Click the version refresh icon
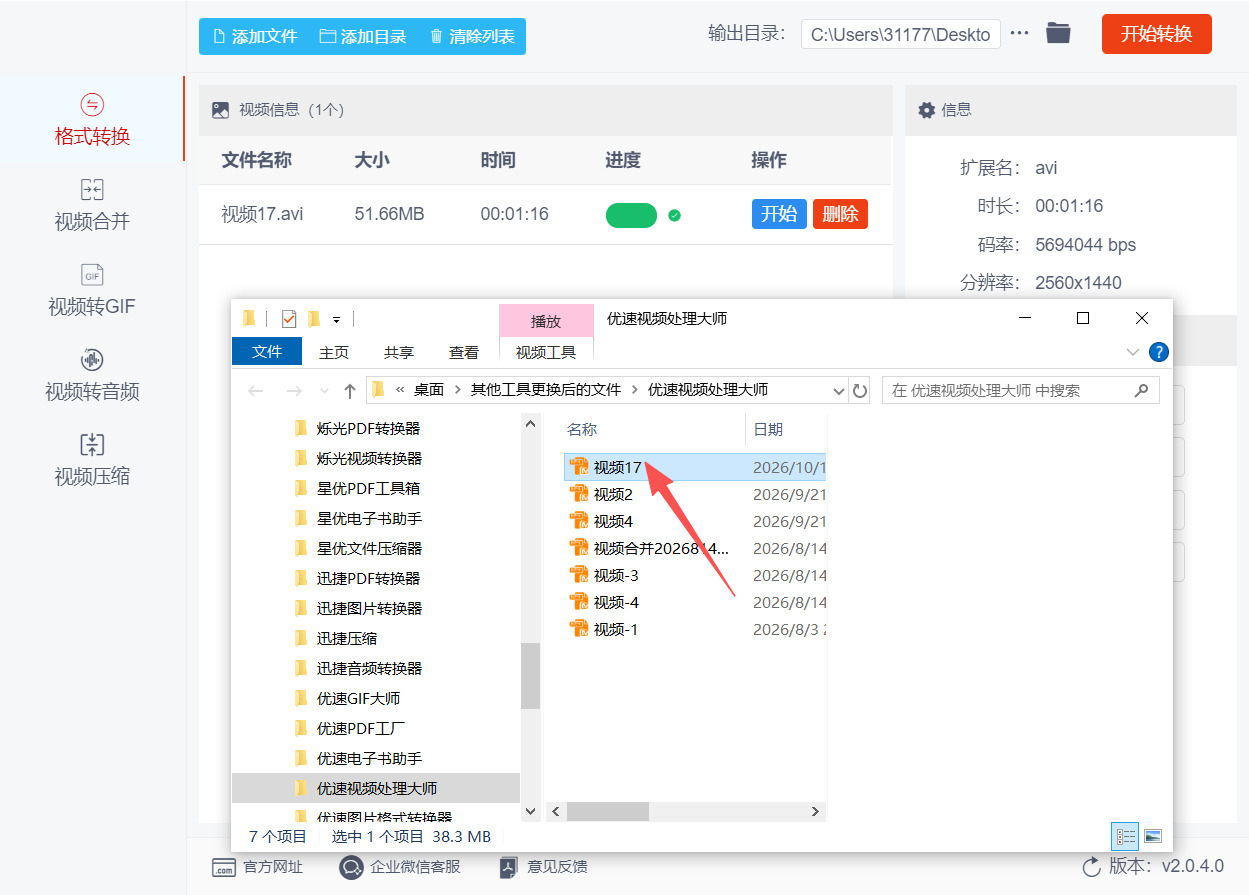This screenshot has width=1249, height=895. click(1091, 866)
